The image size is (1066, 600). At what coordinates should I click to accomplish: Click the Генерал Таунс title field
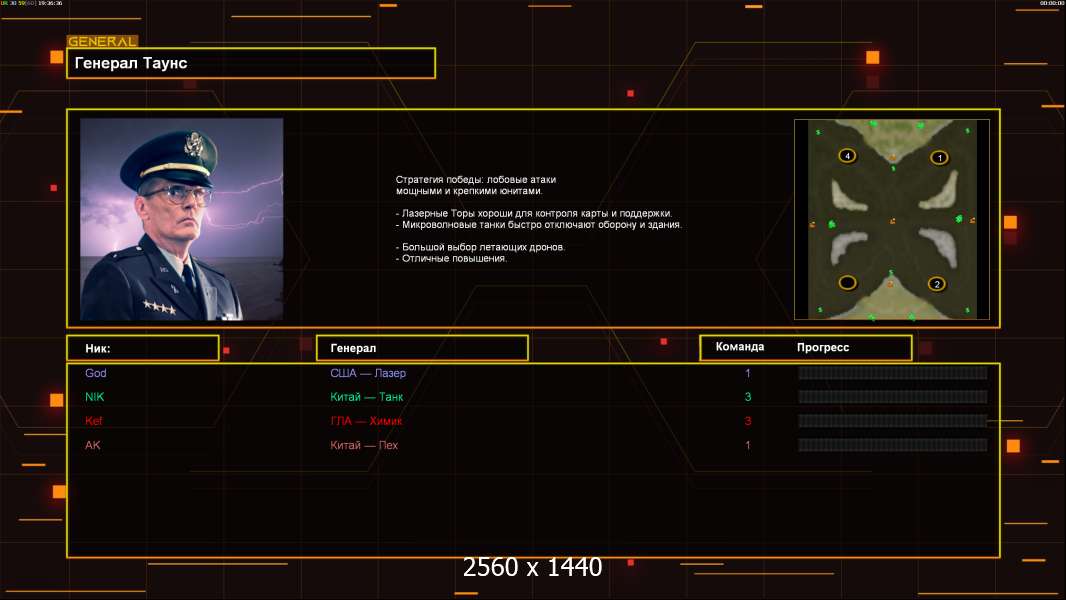pos(251,63)
